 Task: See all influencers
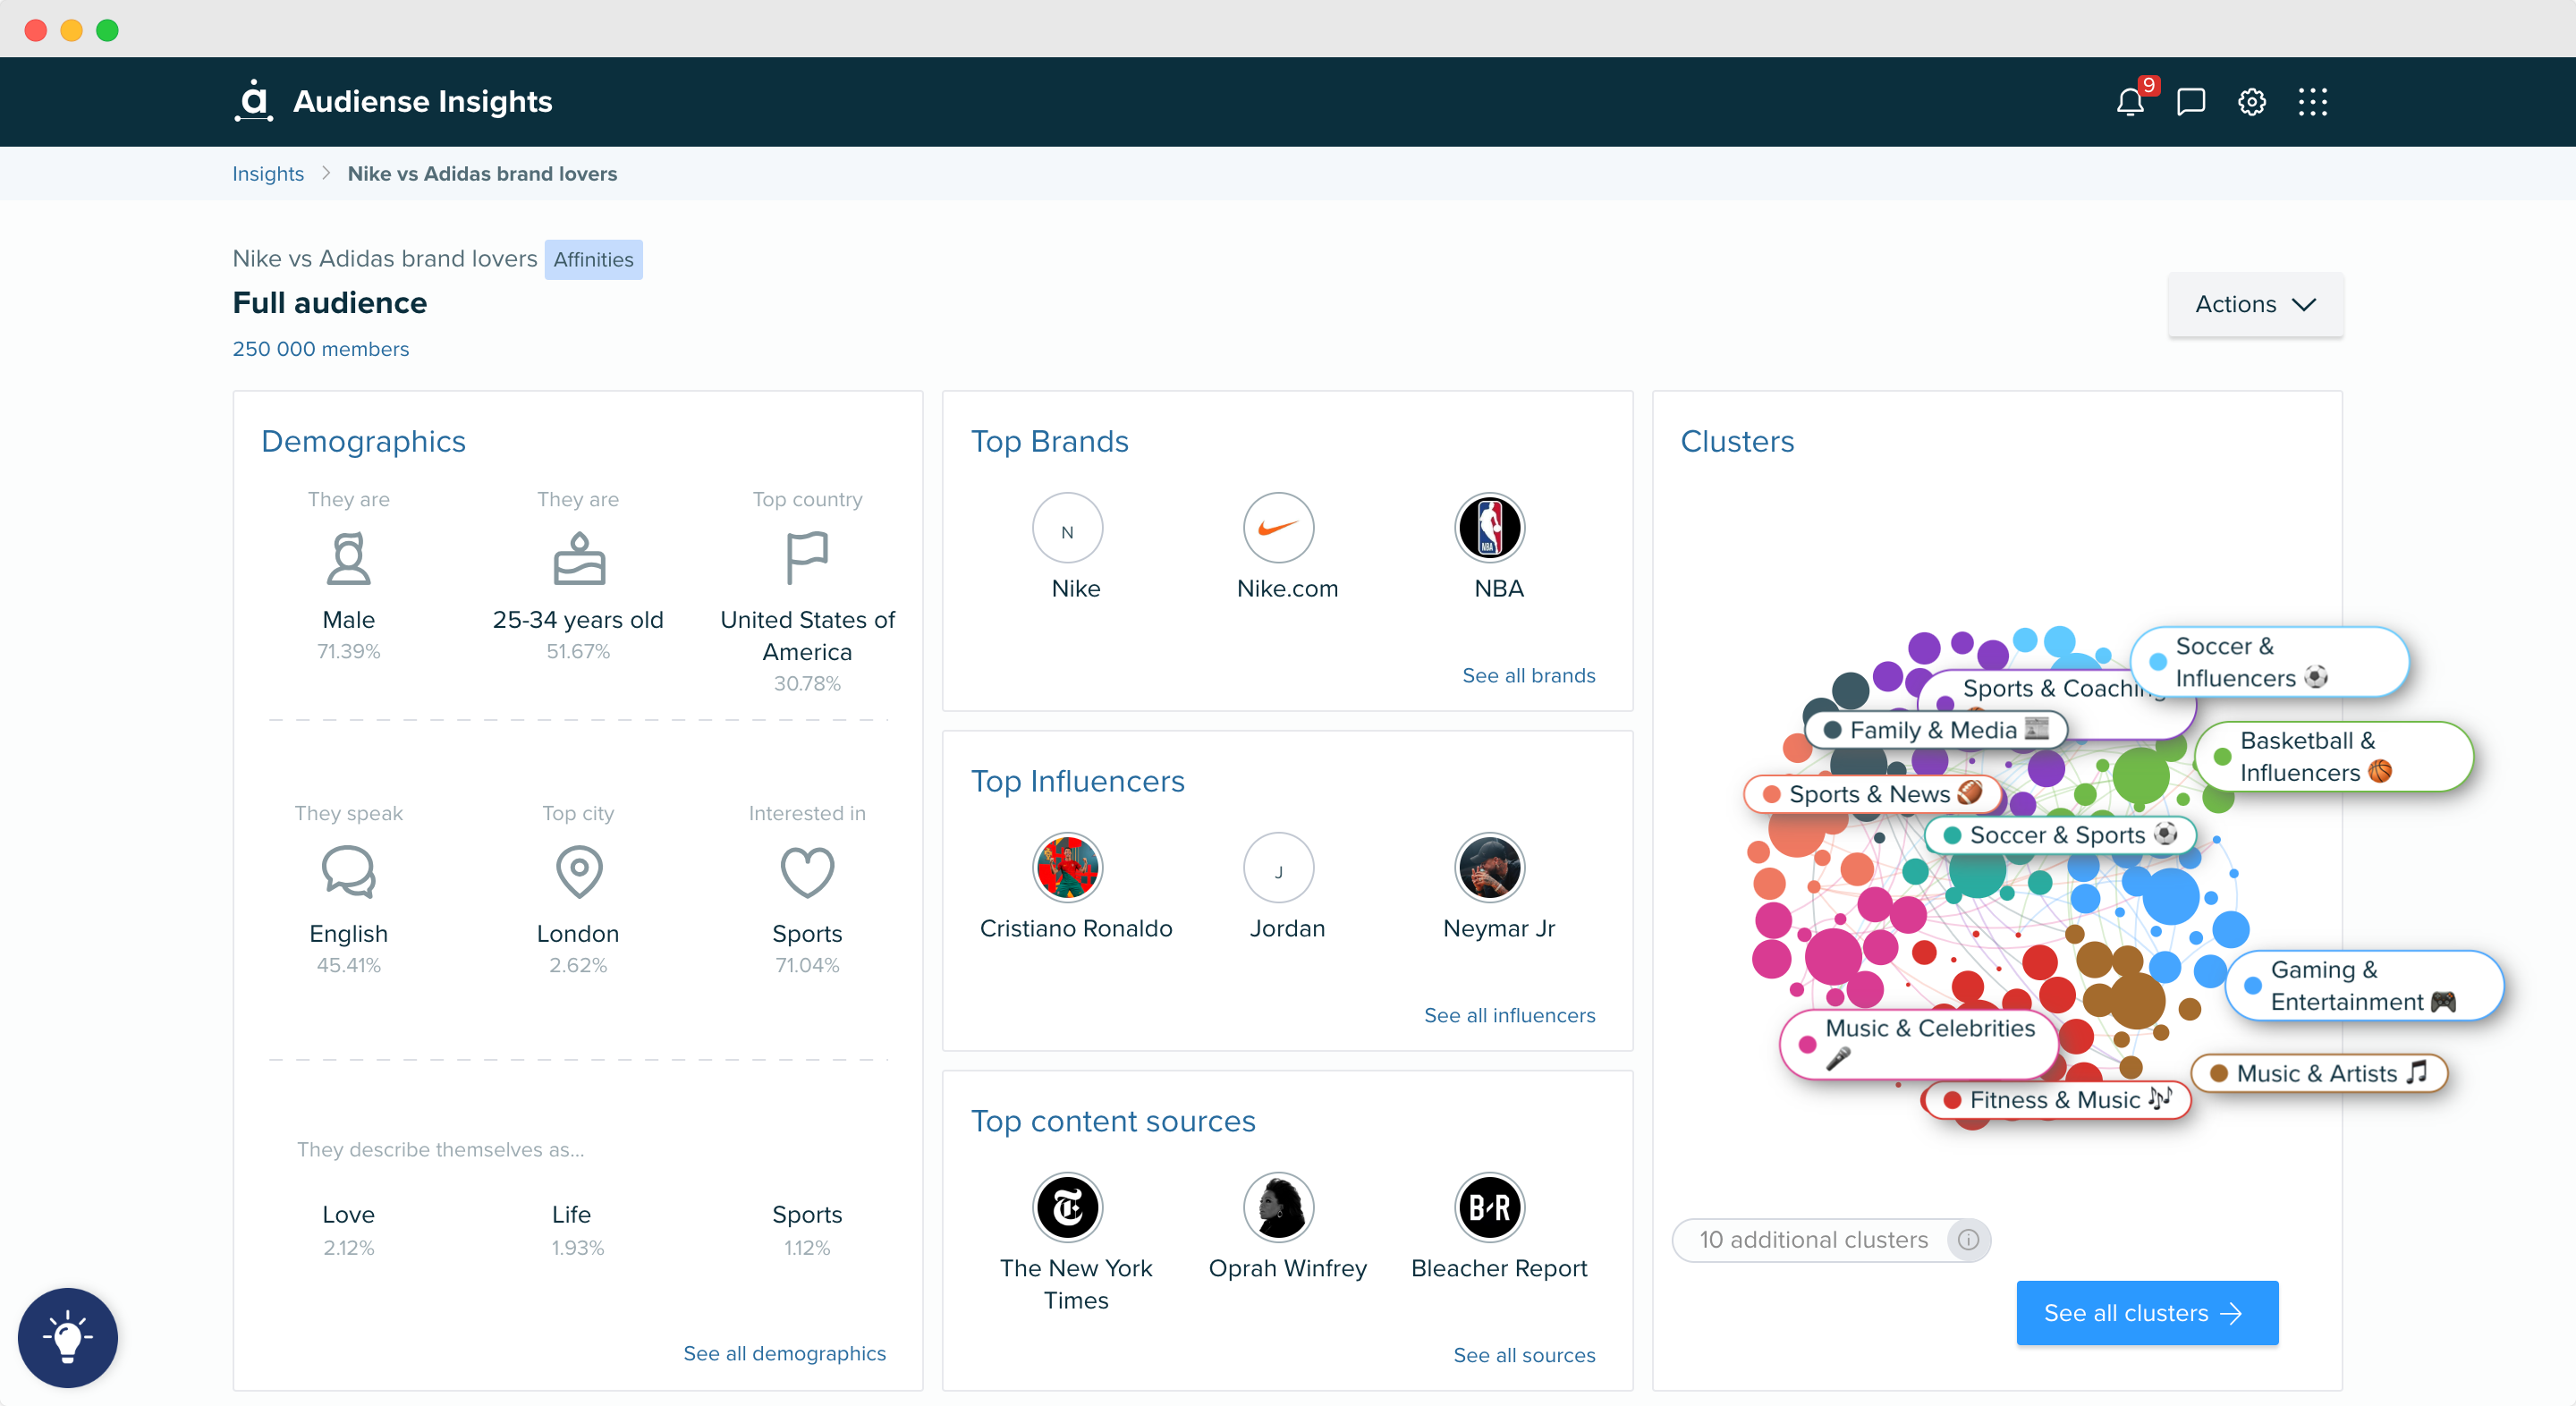click(1509, 1016)
